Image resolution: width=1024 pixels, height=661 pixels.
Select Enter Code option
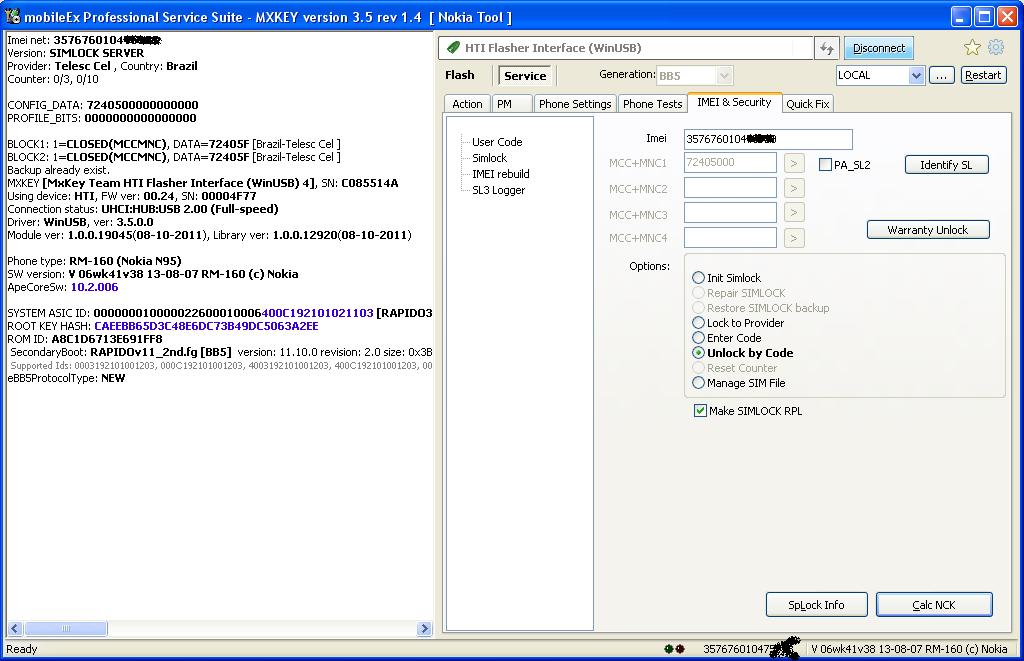[x=698, y=338]
